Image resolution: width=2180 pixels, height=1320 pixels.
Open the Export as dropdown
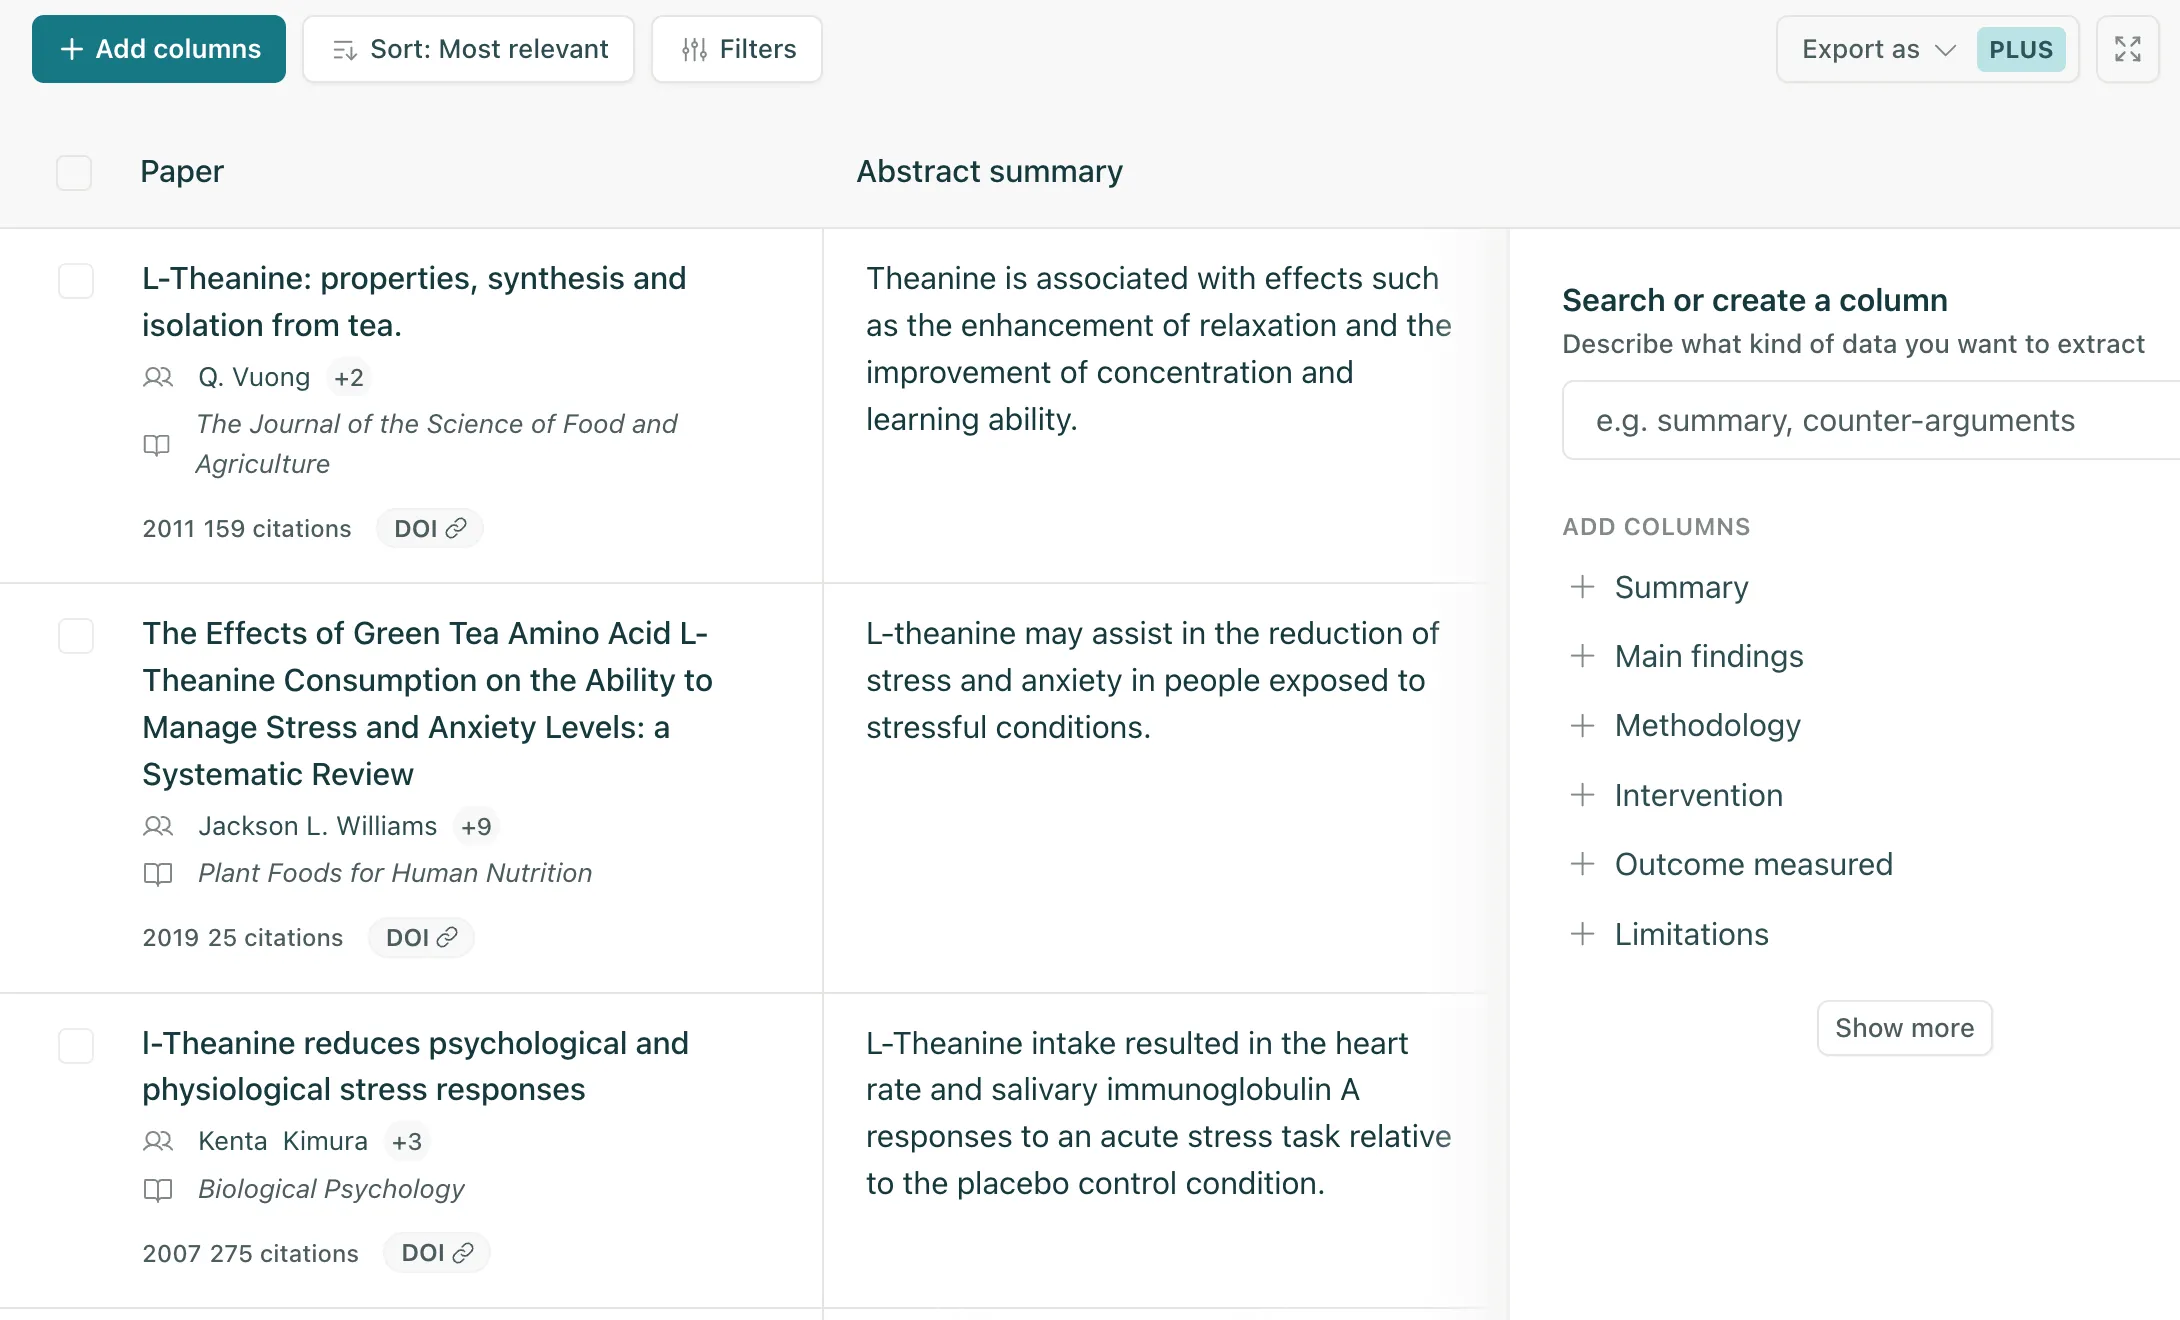tap(1875, 48)
